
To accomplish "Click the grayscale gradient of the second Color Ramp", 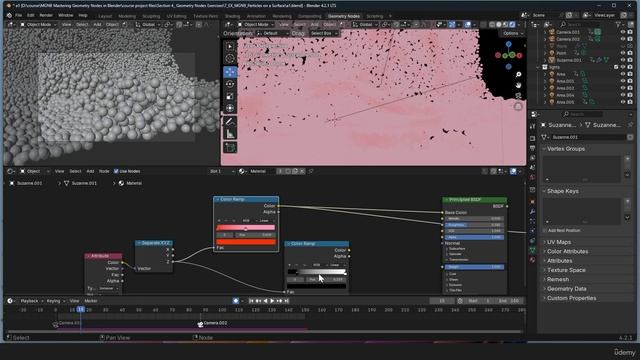I will [x=317, y=272].
